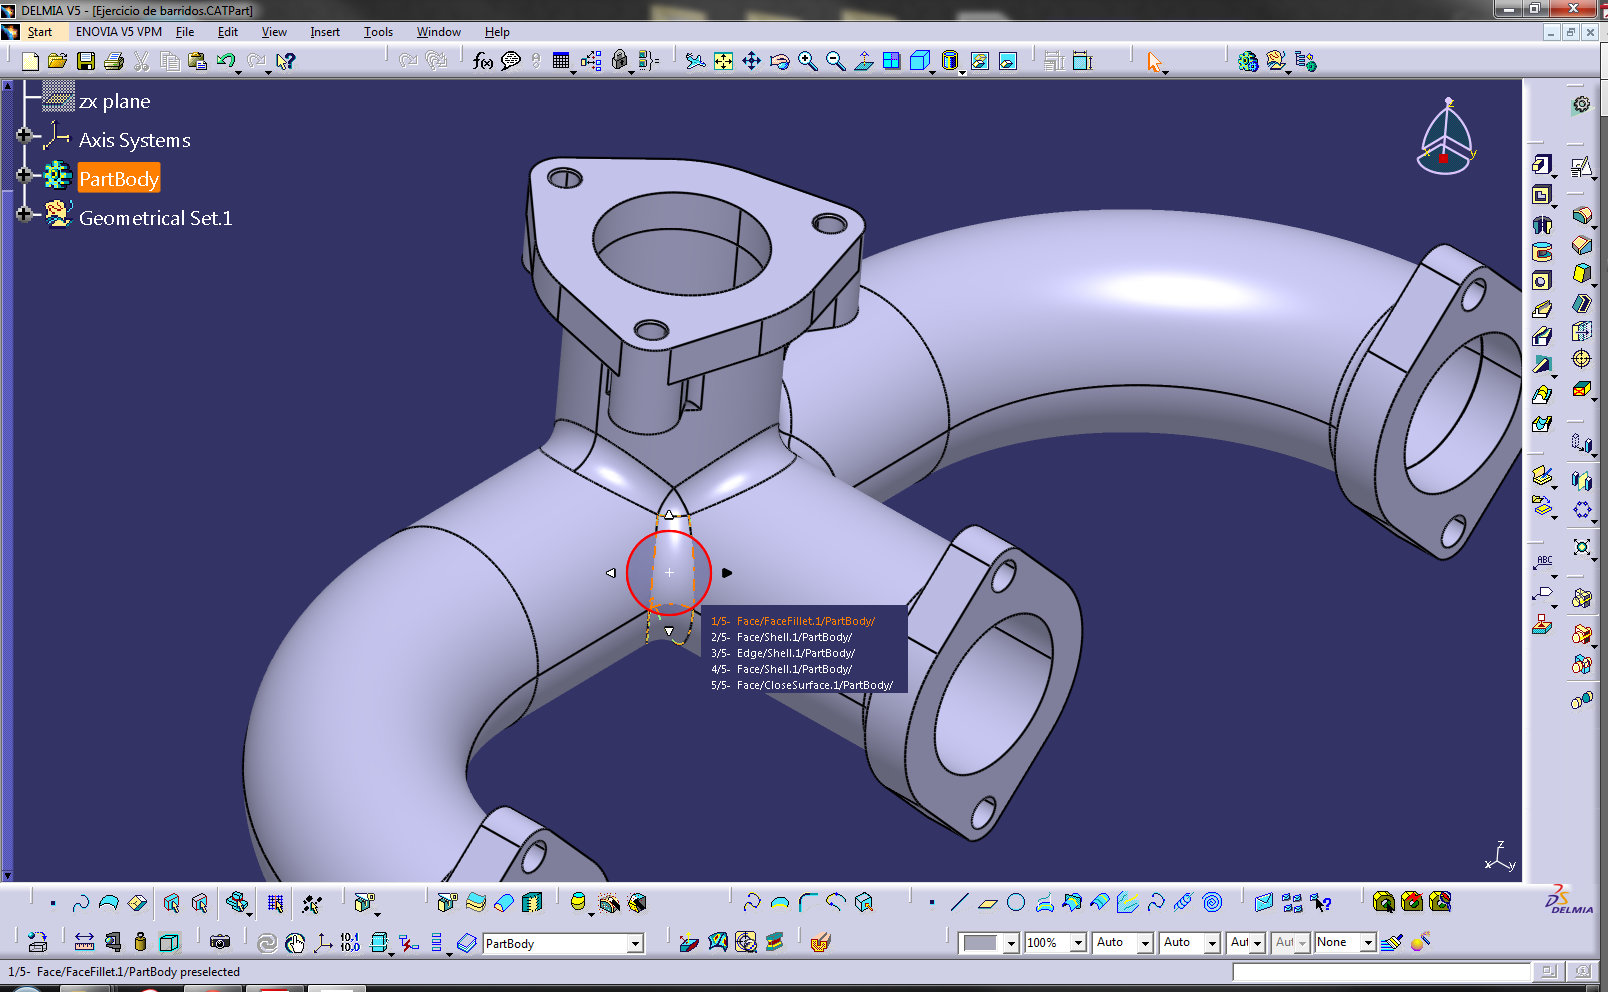Click the Capture camera icon
The image size is (1608, 992).
pyautogui.click(x=220, y=942)
